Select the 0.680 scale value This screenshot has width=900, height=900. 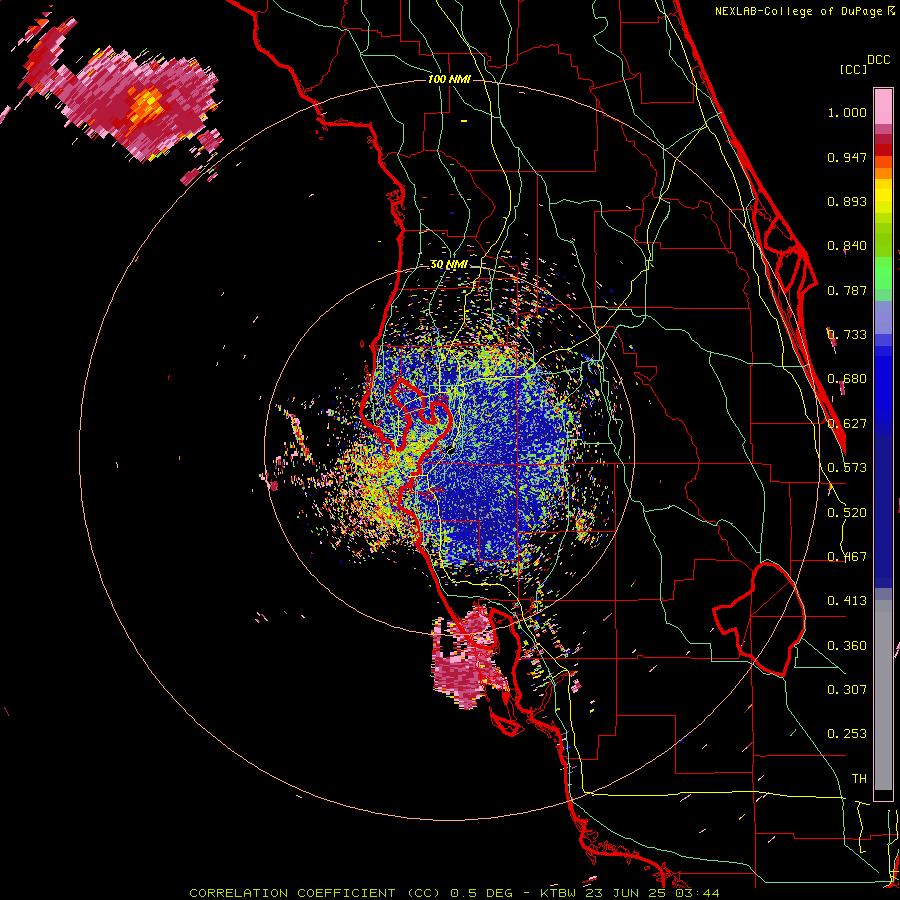[847, 379]
